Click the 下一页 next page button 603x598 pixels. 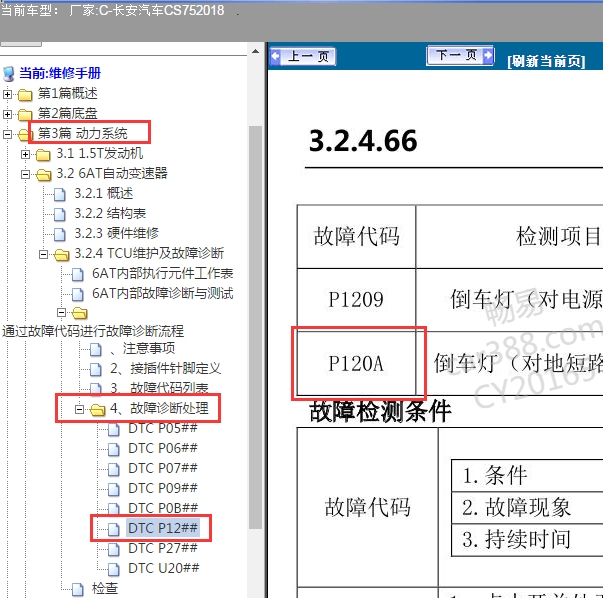[460, 55]
